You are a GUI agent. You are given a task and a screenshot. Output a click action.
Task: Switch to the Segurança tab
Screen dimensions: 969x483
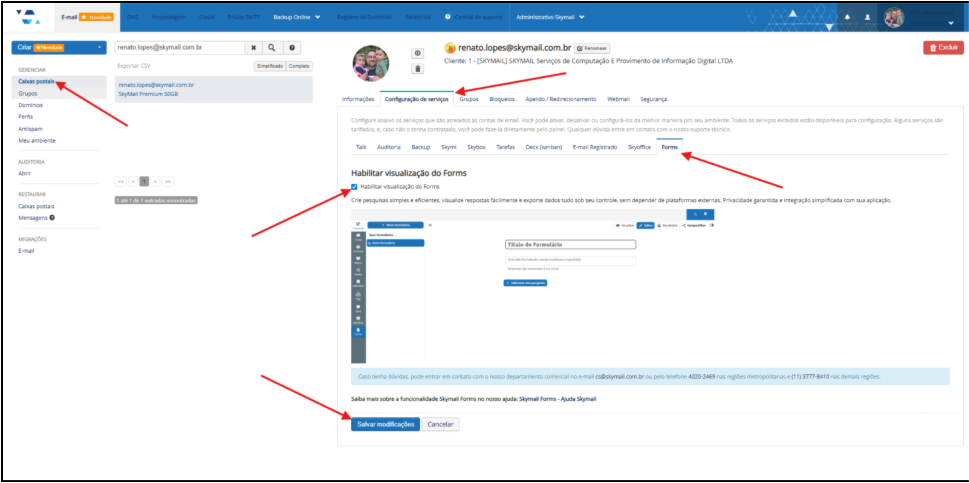(x=654, y=99)
